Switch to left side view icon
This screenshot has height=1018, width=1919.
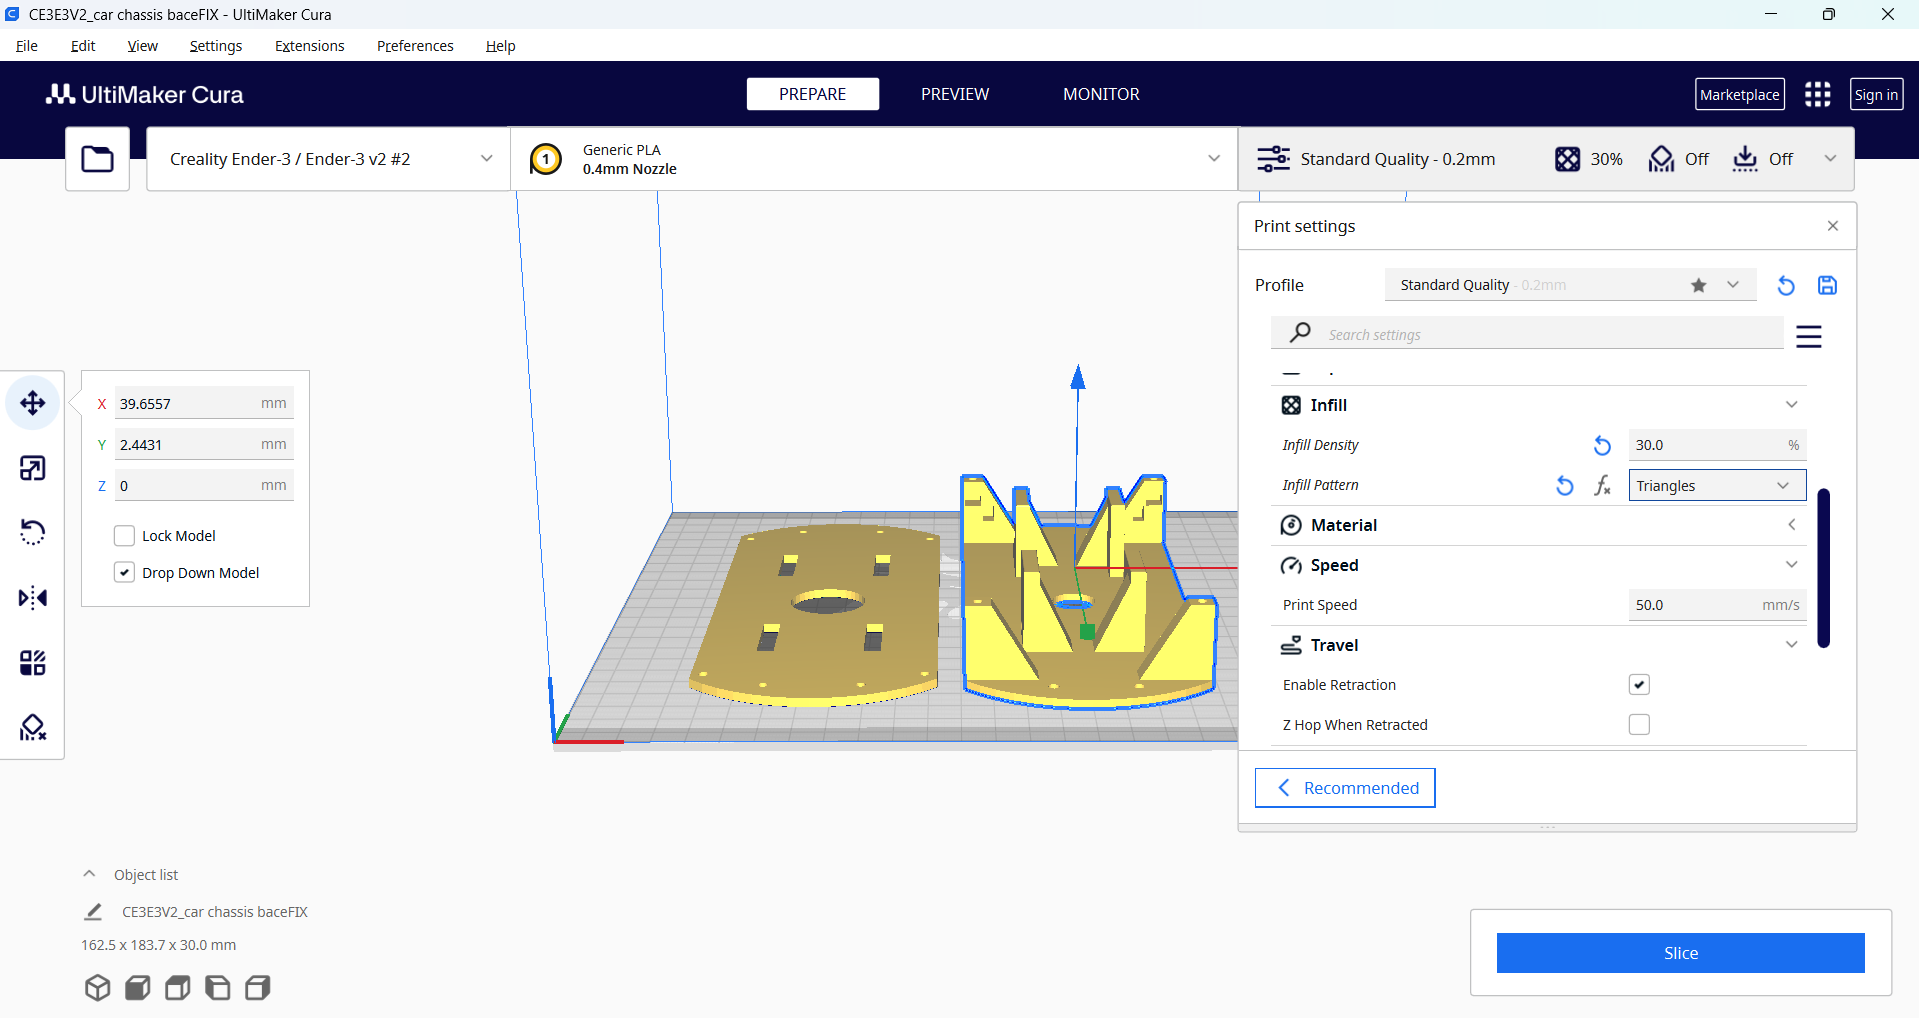pyautogui.click(x=218, y=988)
